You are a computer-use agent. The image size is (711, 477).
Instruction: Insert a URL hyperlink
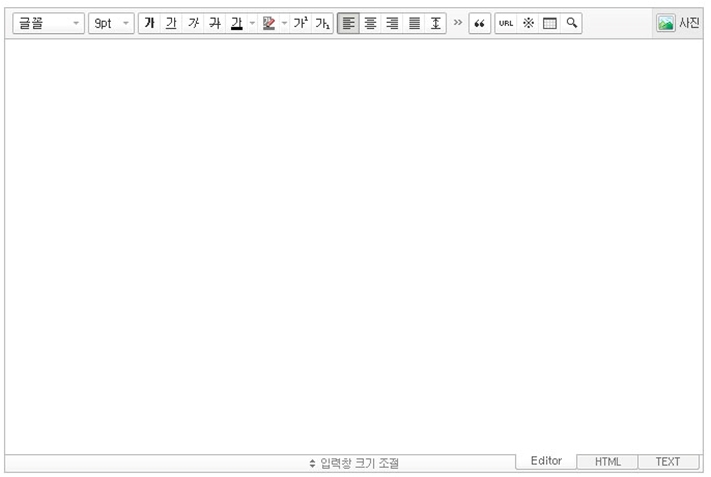click(x=506, y=24)
